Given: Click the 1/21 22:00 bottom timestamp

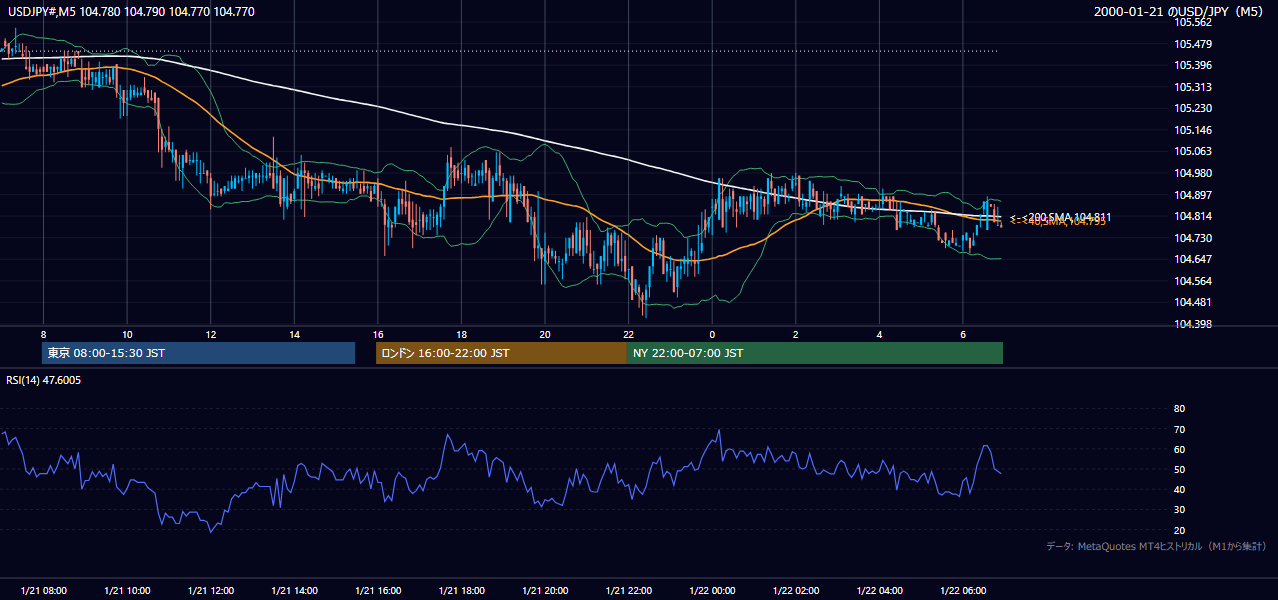Looking at the screenshot, I should point(628,590).
